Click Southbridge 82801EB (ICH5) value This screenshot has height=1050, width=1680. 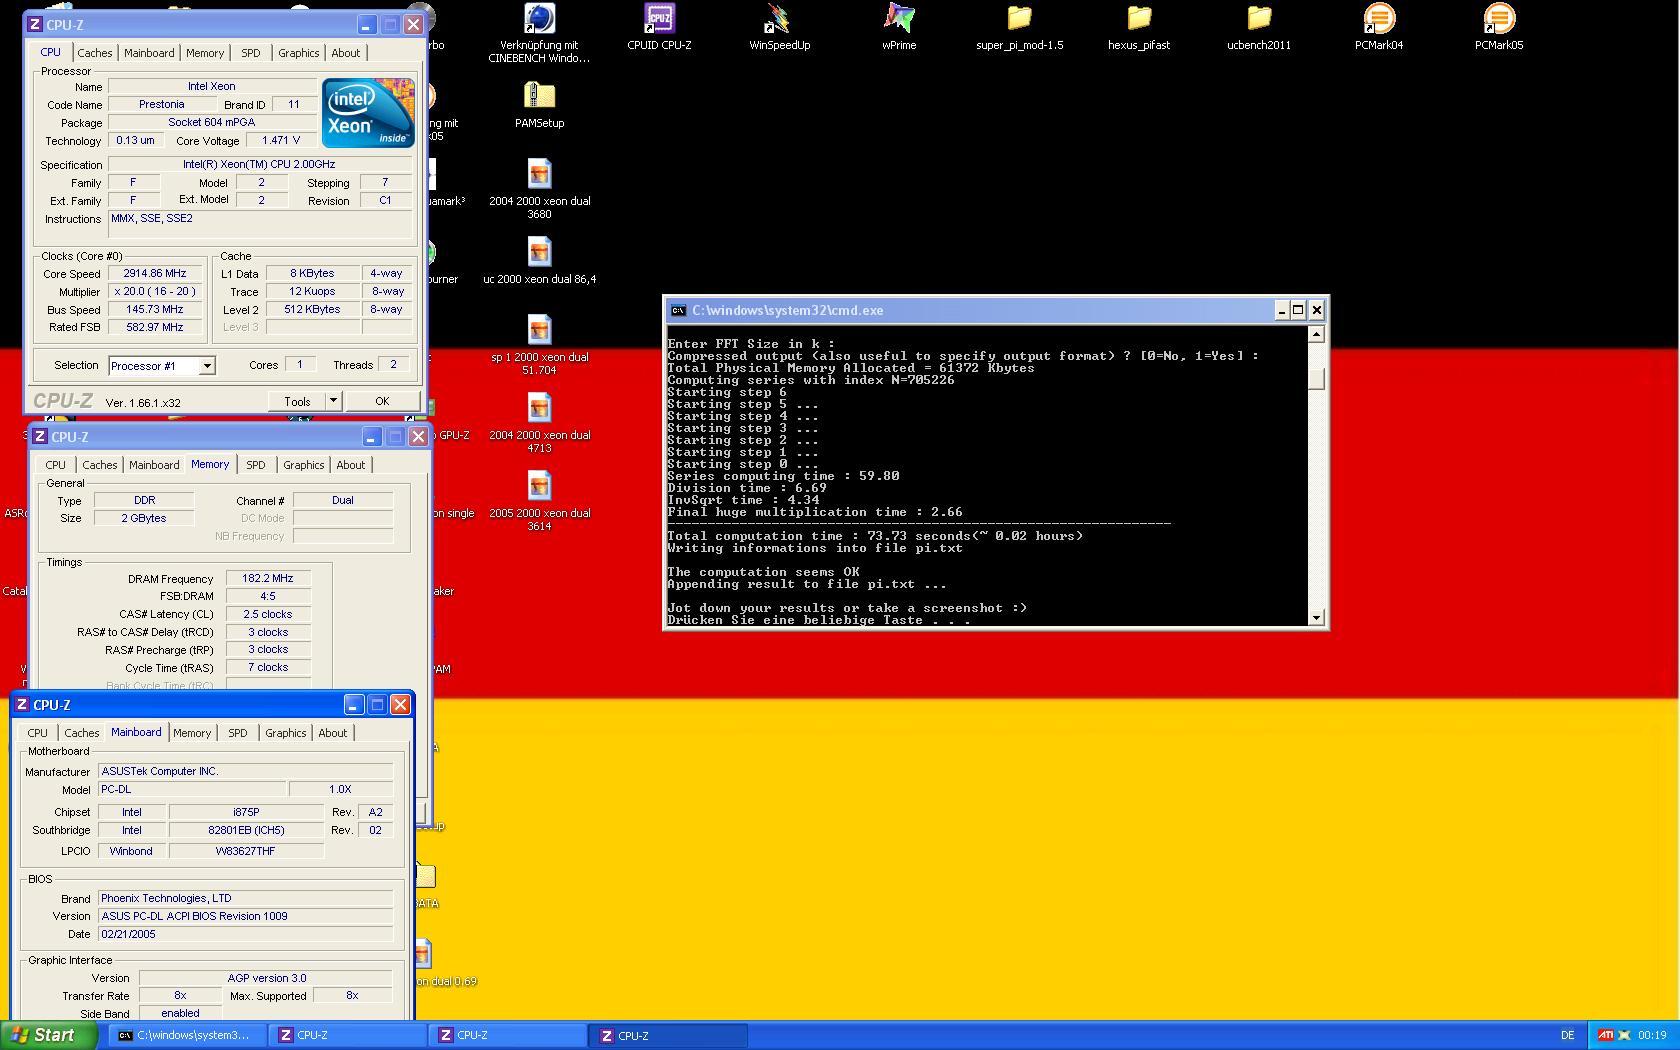click(x=246, y=831)
